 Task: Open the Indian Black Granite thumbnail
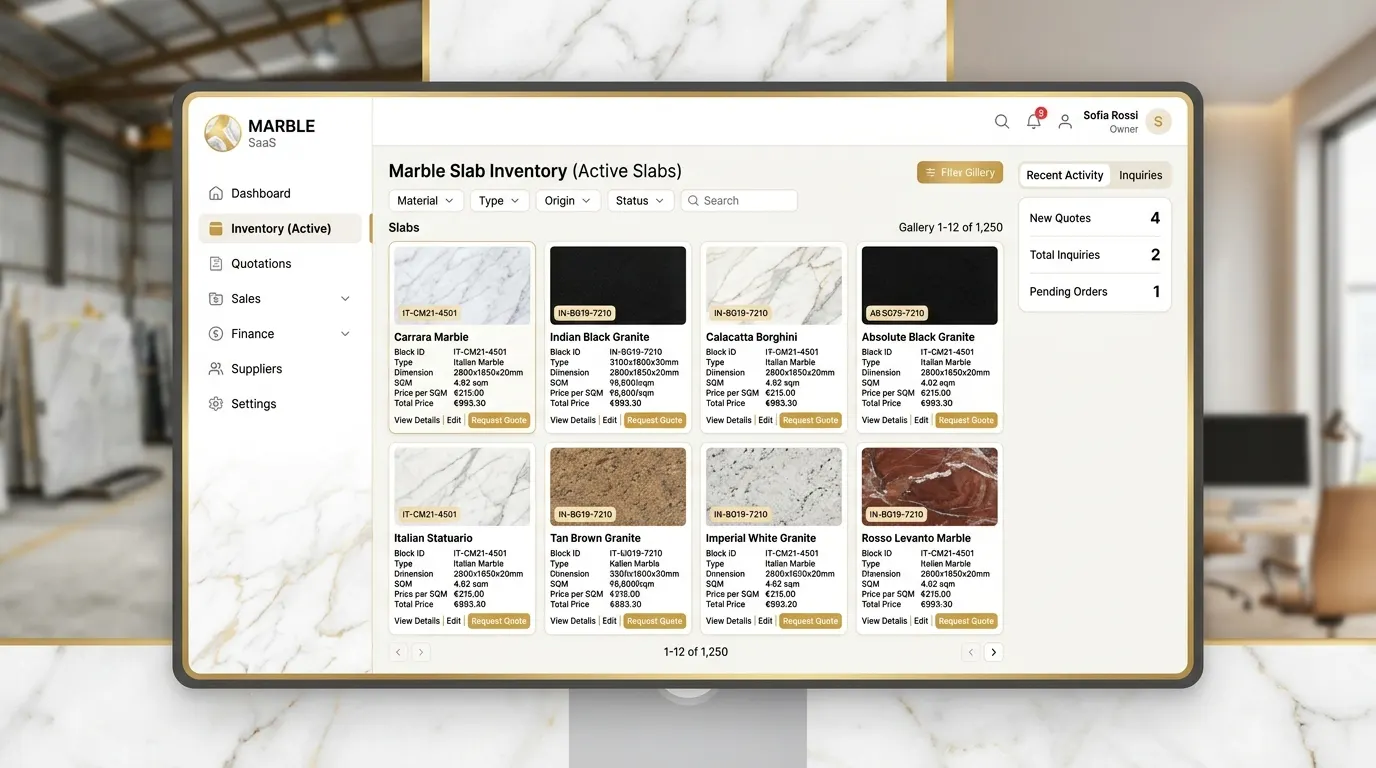[x=618, y=285]
